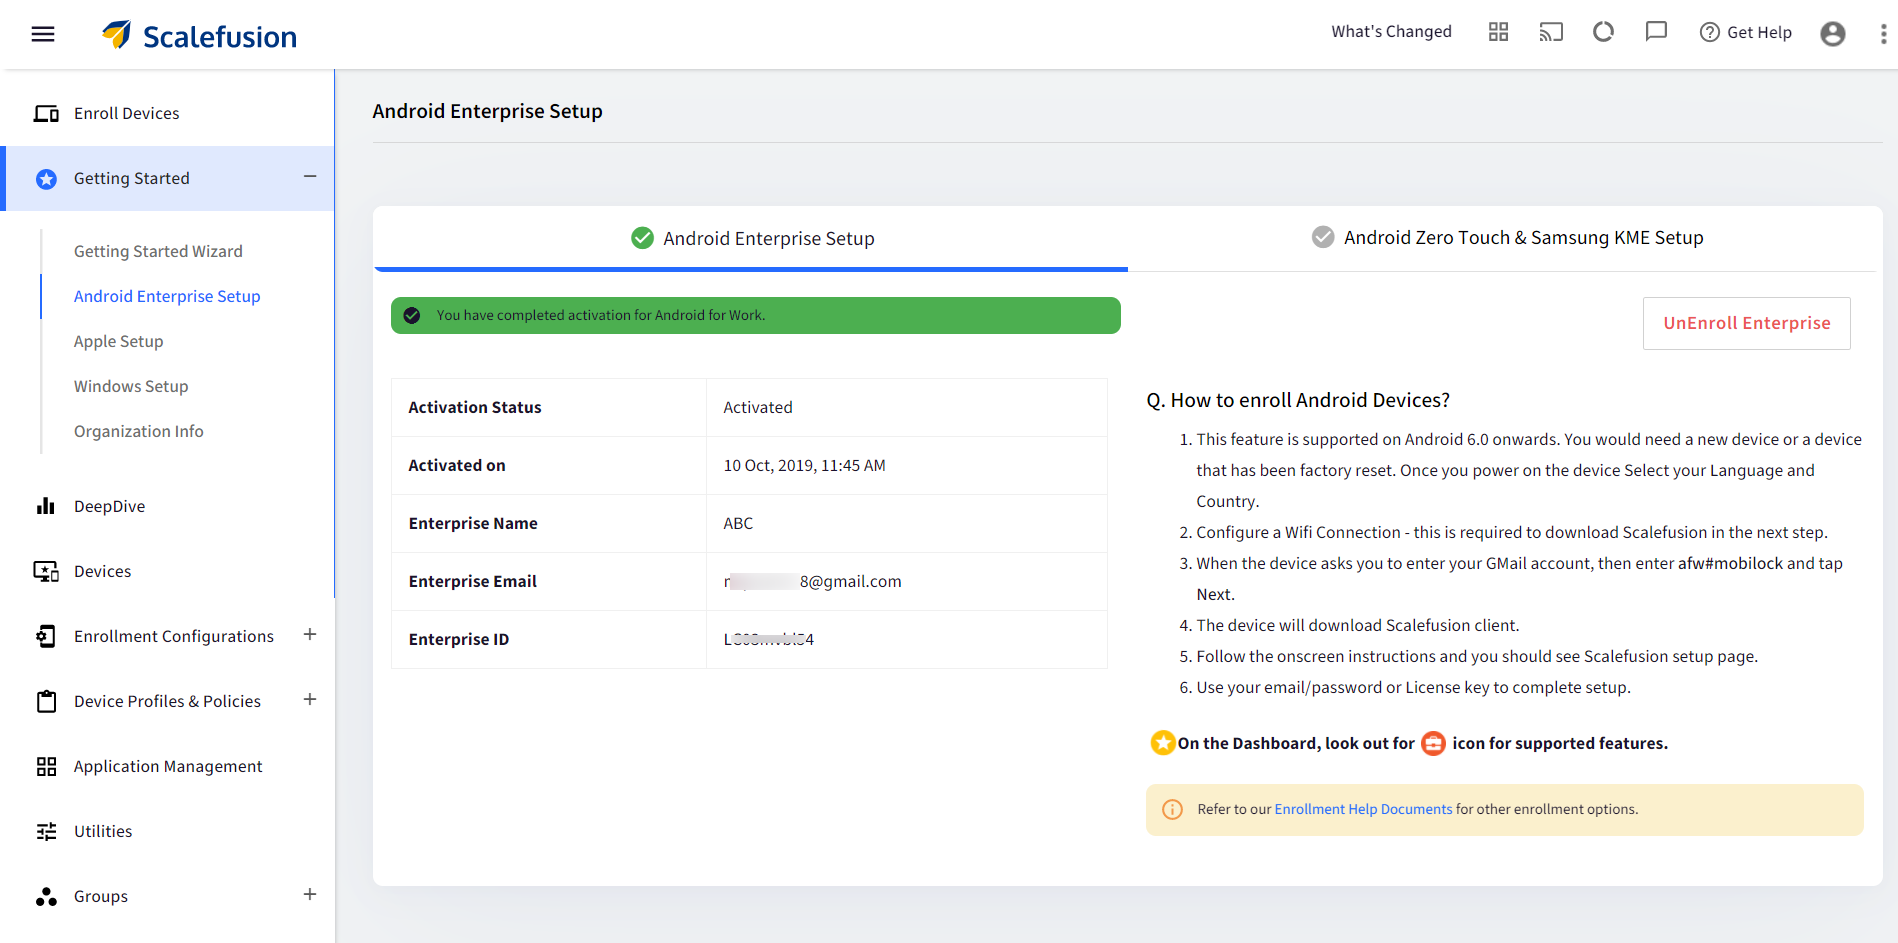Click the info icon in the yellow notice
Screen dimensions: 1898x943
[1172, 809]
